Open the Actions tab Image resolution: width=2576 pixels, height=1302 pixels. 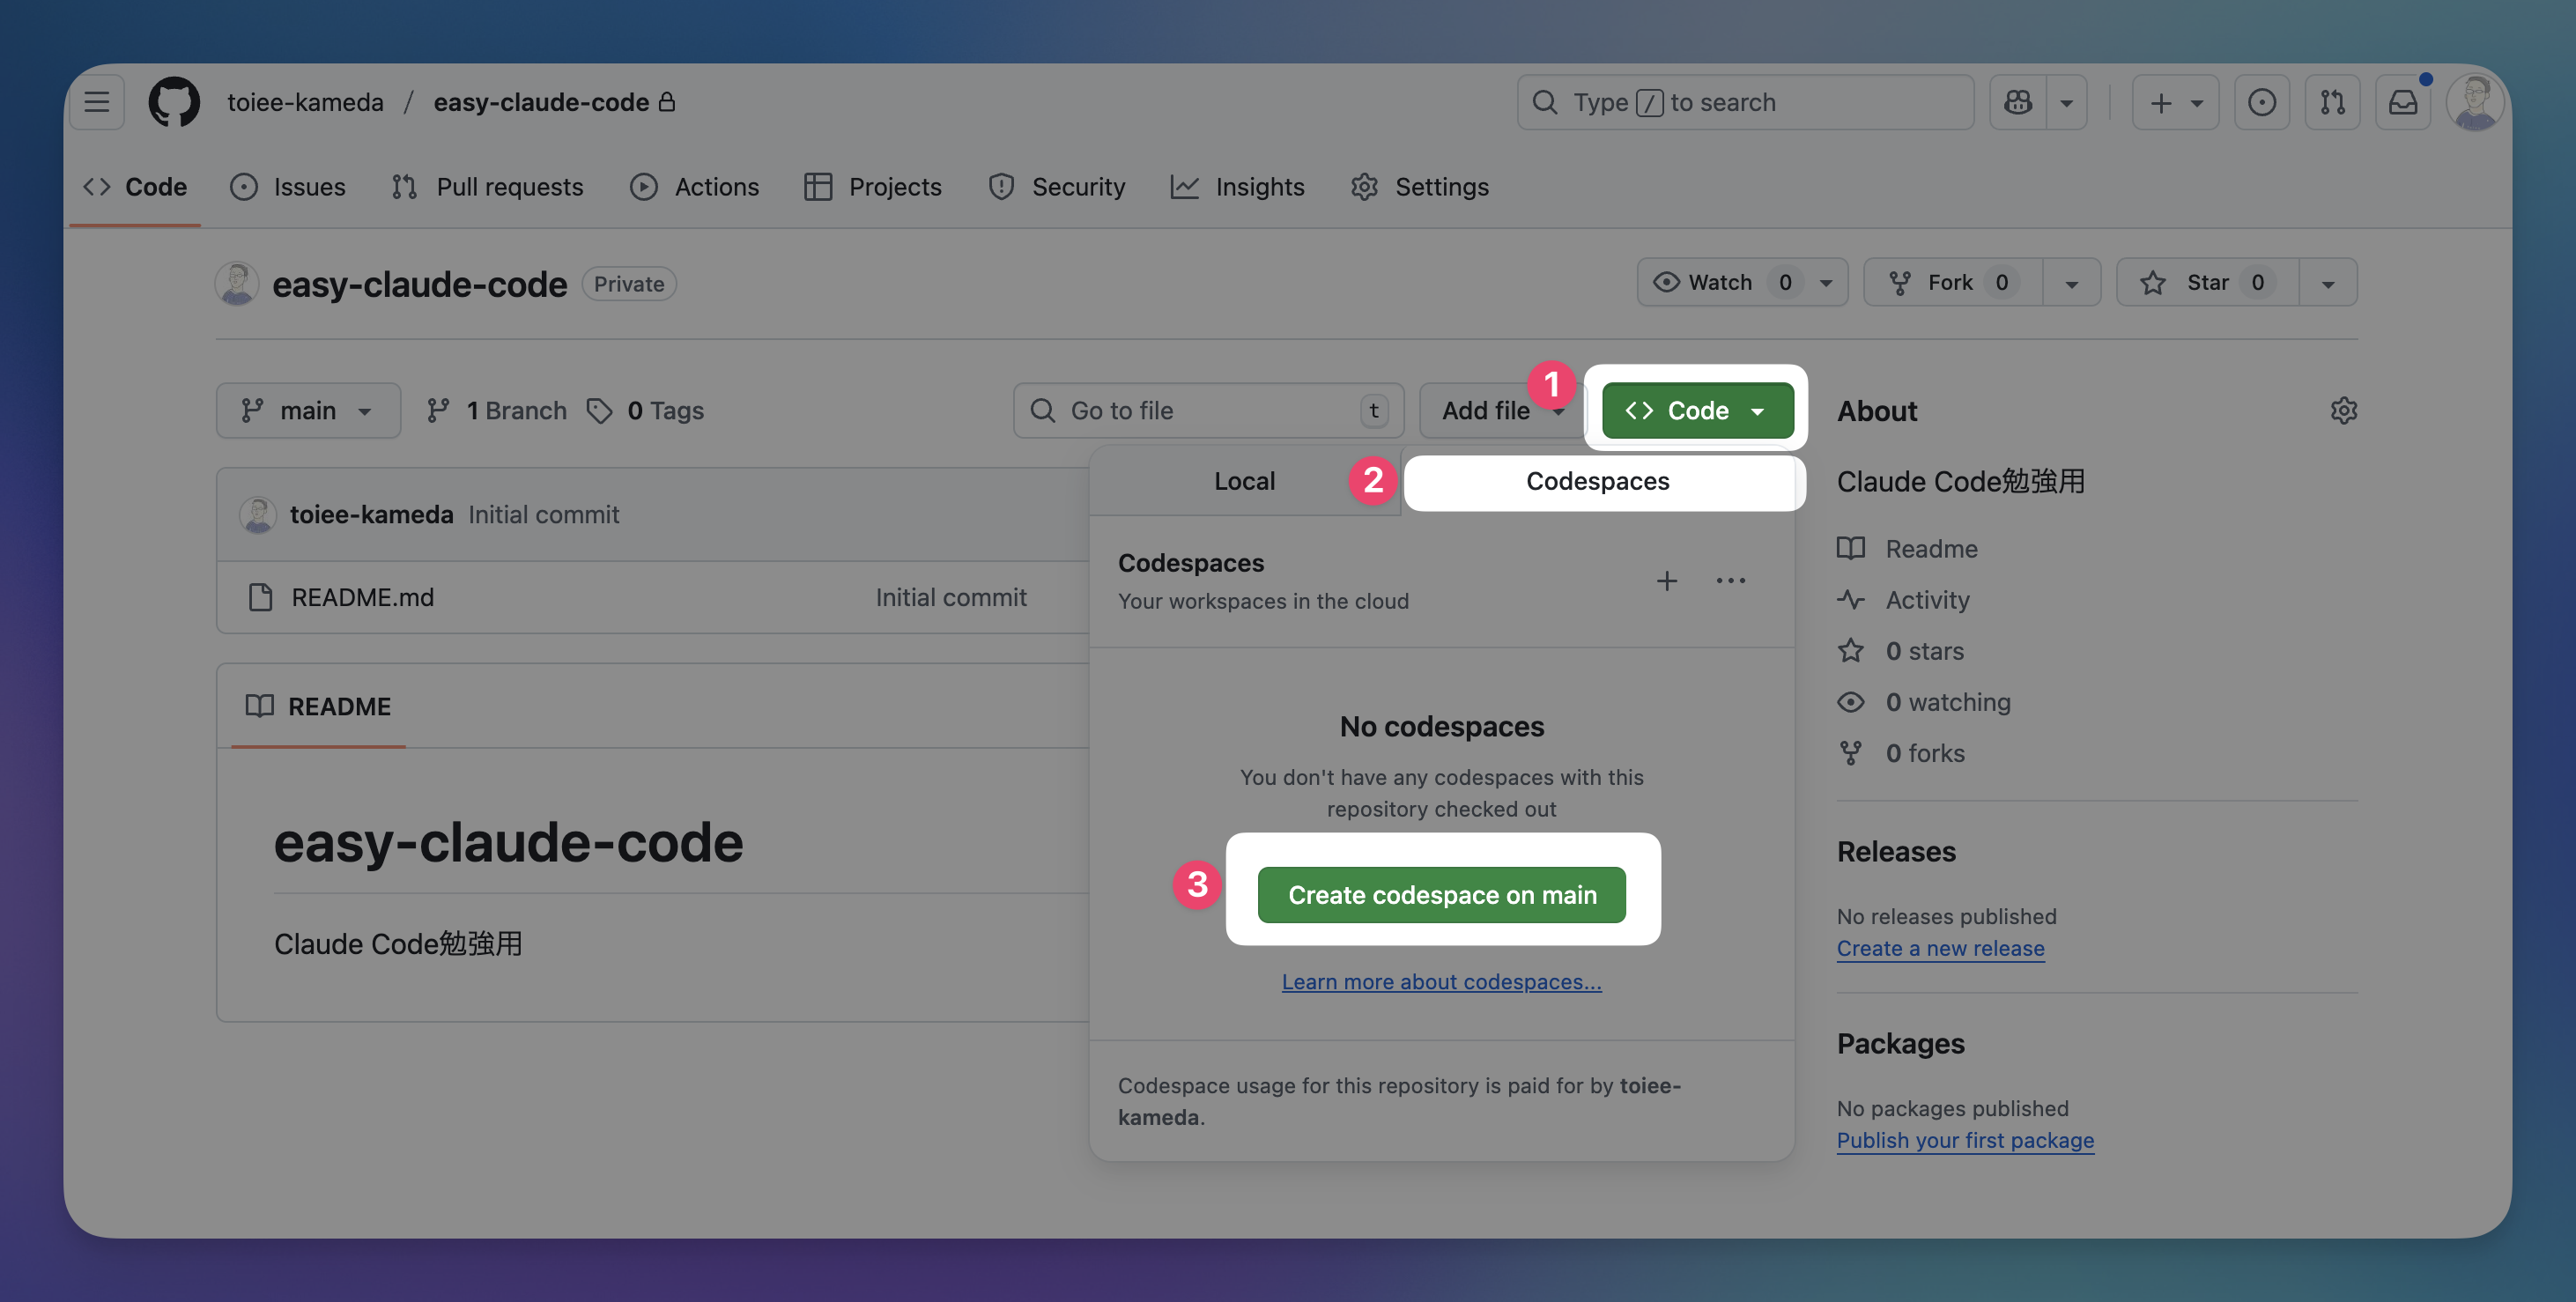coord(694,187)
